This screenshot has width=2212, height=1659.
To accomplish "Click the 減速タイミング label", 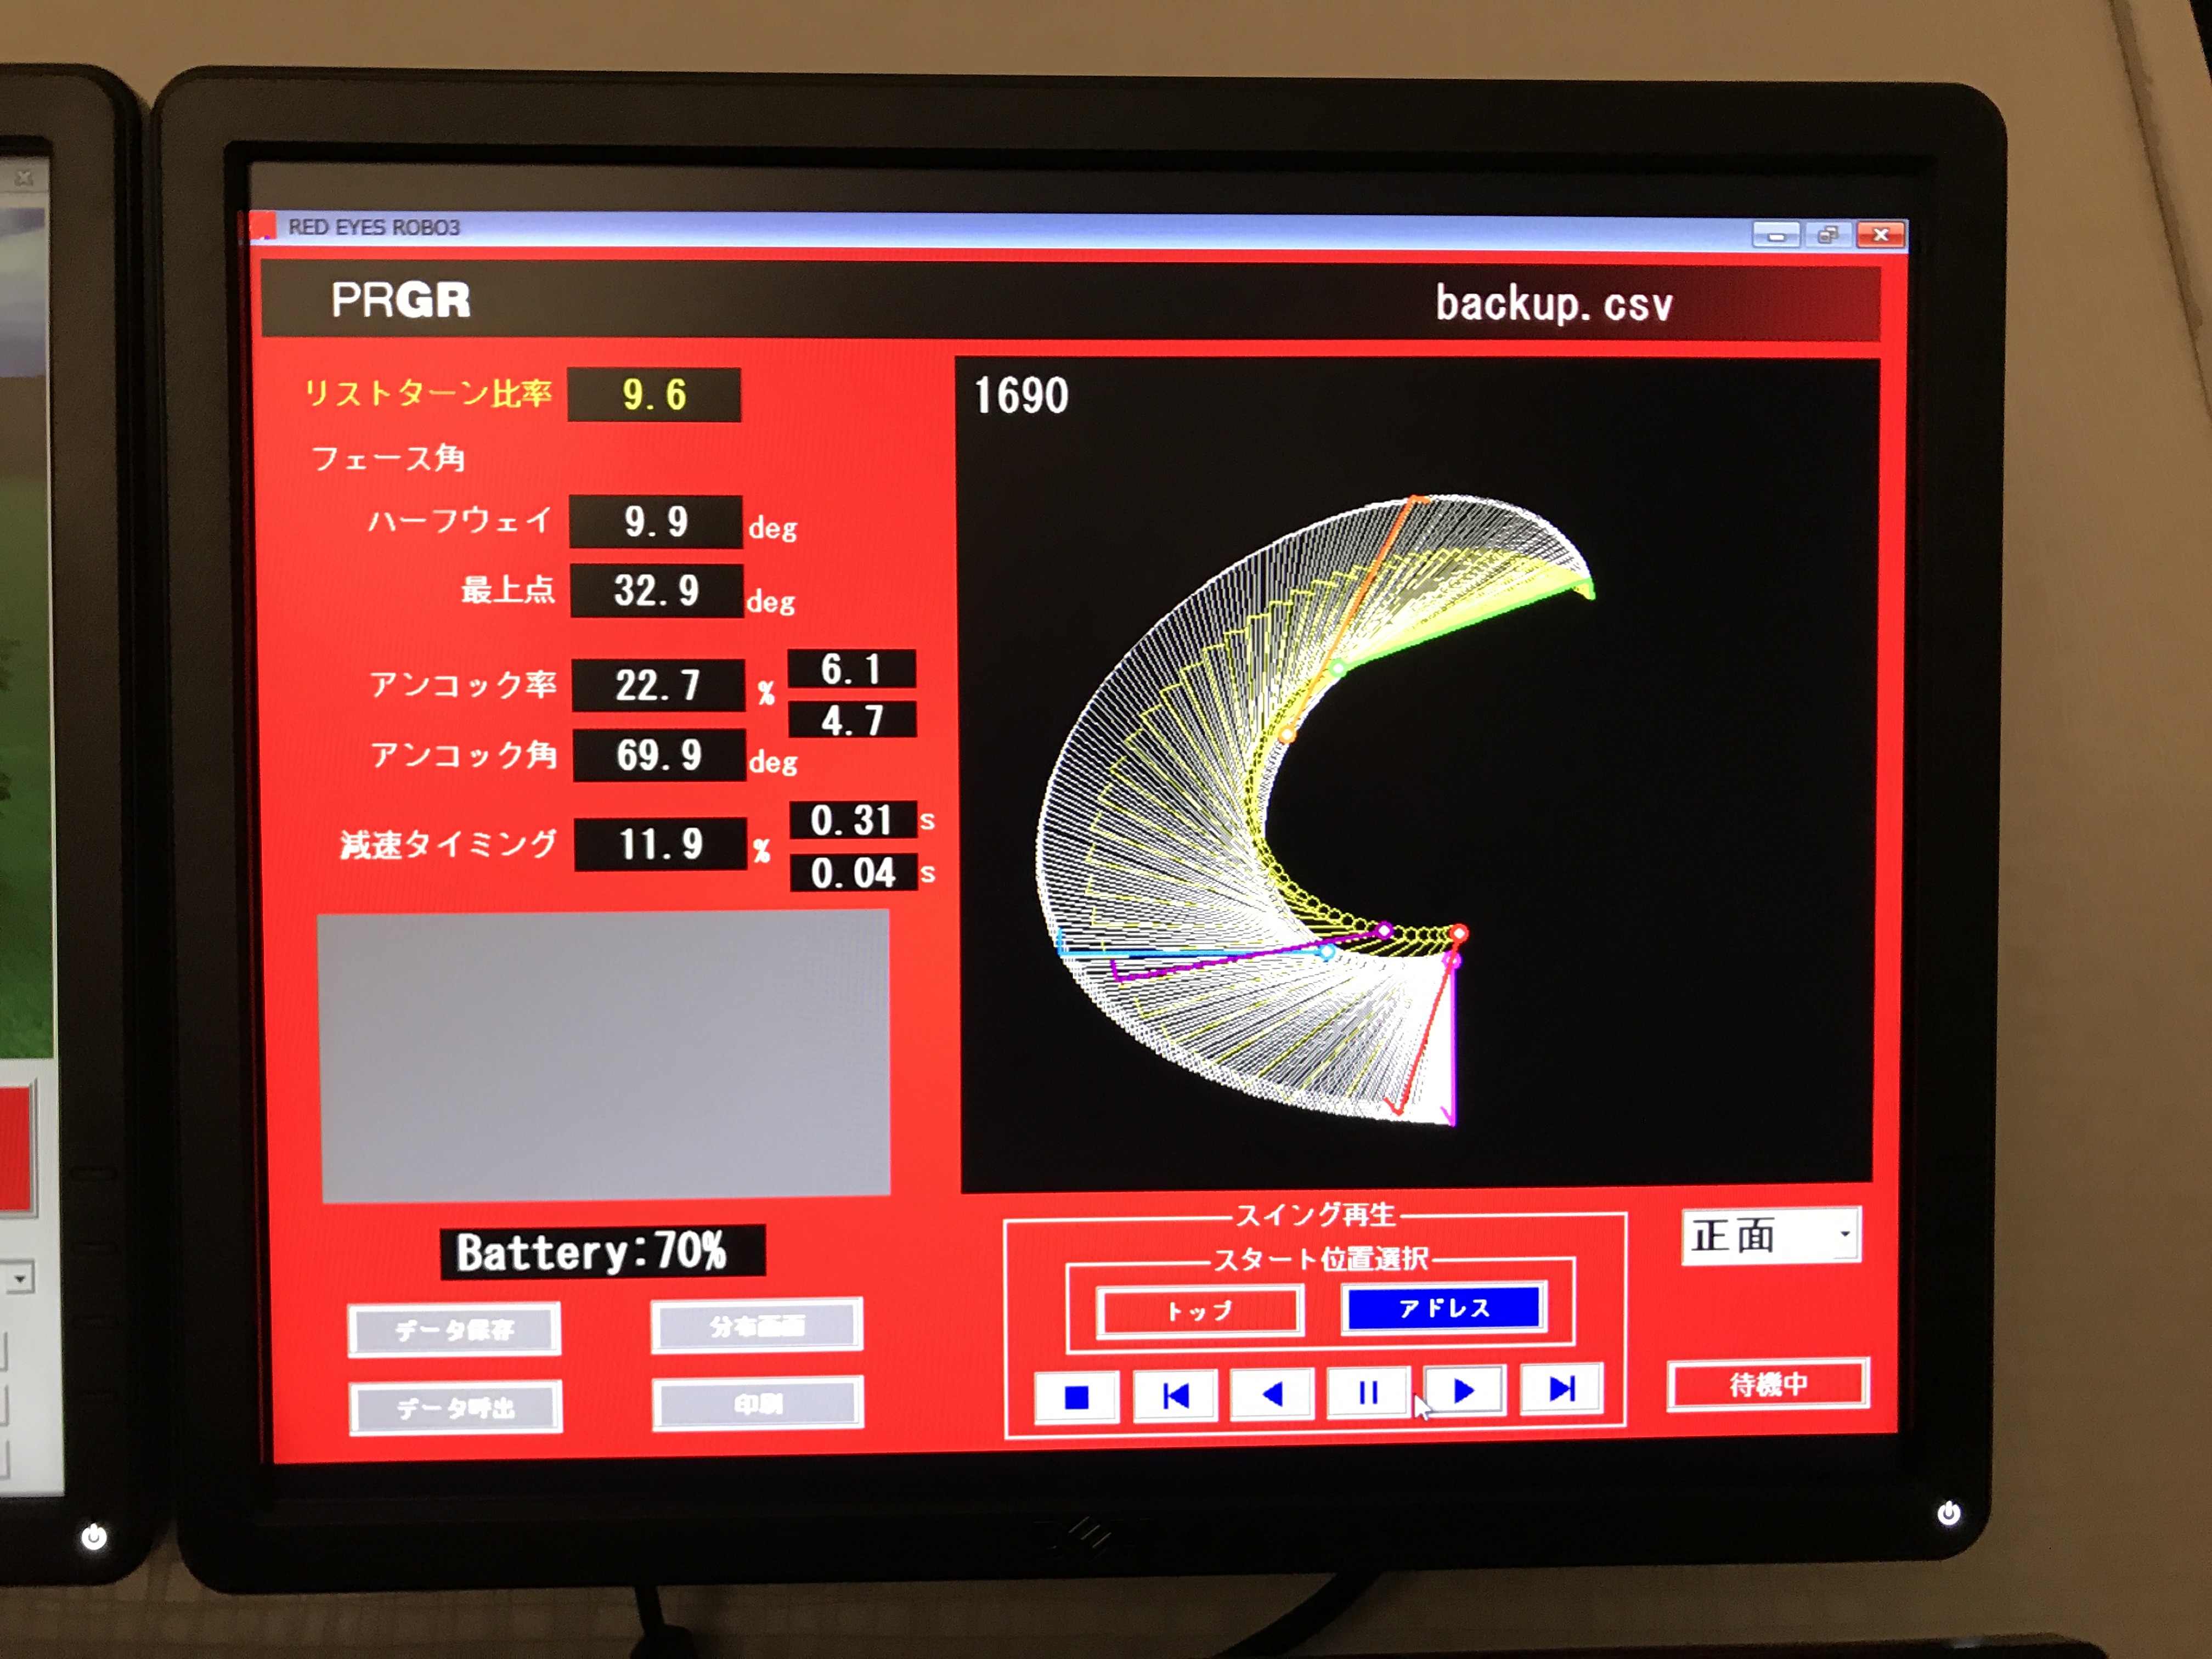I will pos(448,844).
